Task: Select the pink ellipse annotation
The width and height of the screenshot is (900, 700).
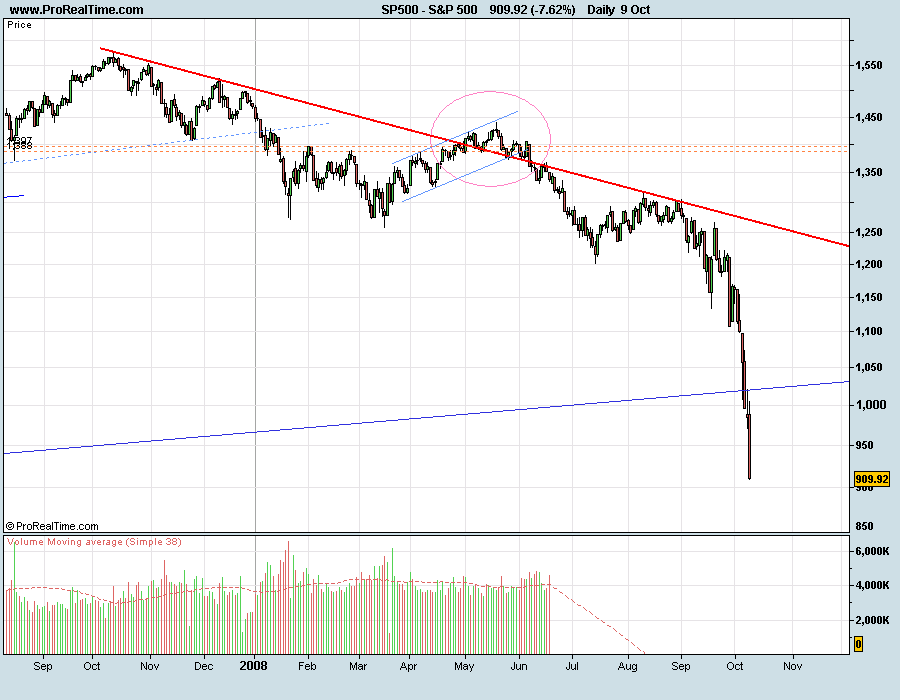Action: point(491,139)
